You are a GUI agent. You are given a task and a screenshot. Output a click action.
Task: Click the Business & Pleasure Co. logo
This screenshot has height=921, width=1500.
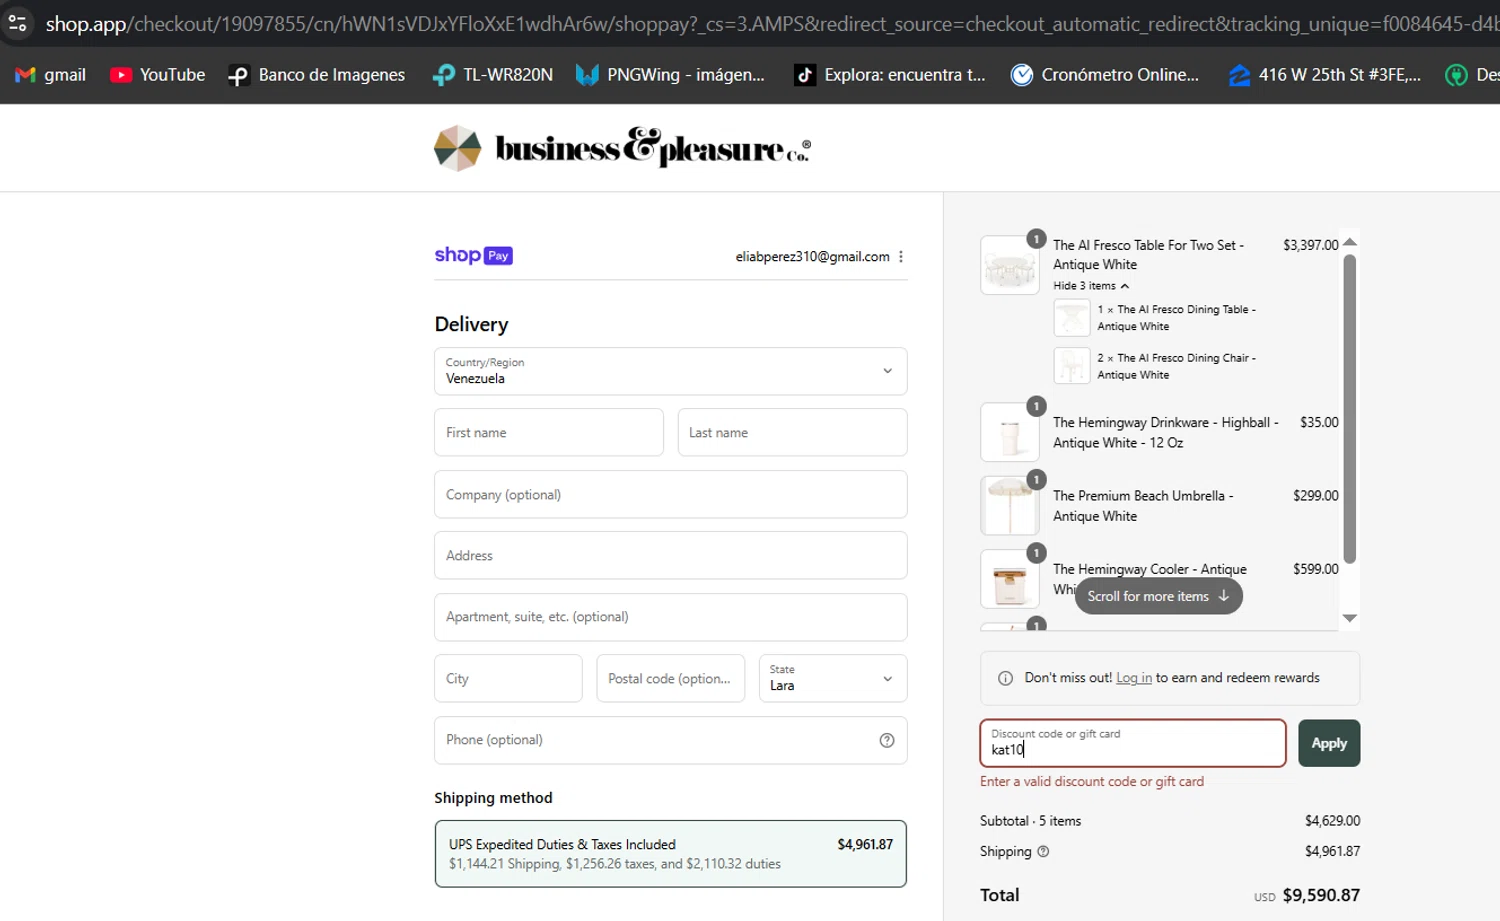point(622,148)
